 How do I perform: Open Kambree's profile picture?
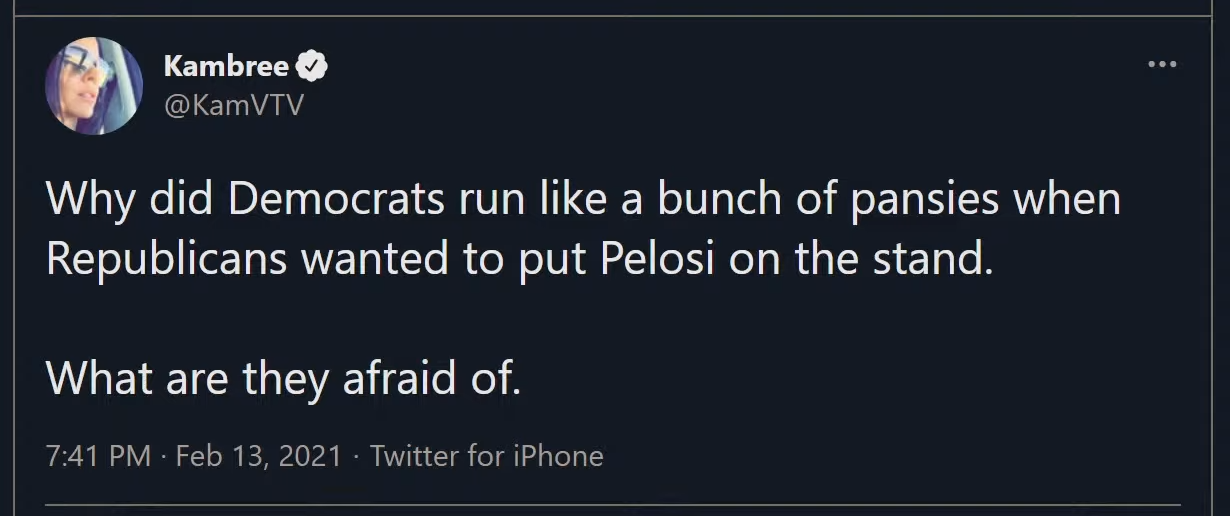click(94, 86)
